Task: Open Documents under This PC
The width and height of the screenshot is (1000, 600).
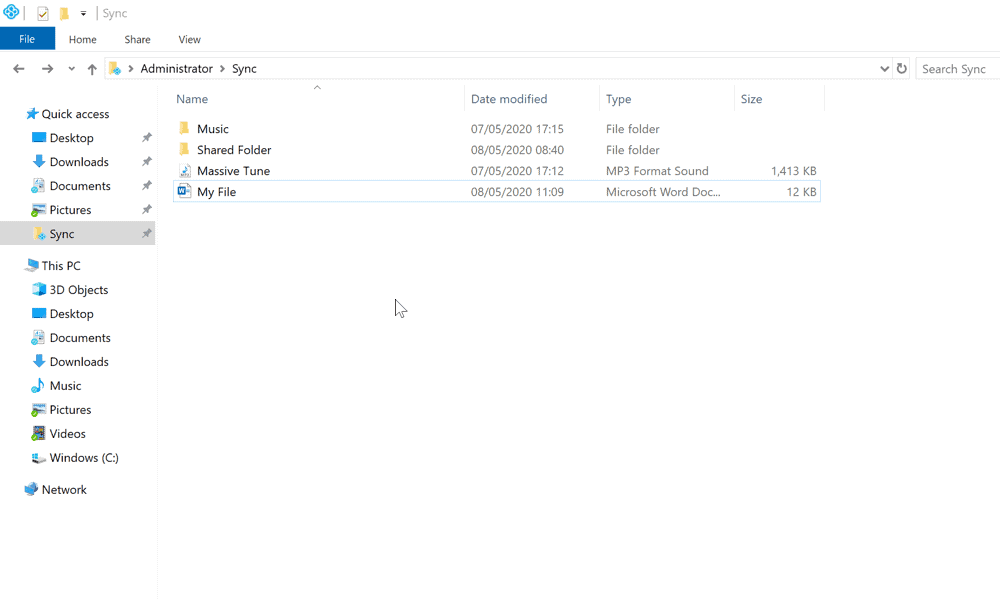Action: click(x=80, y=338)
